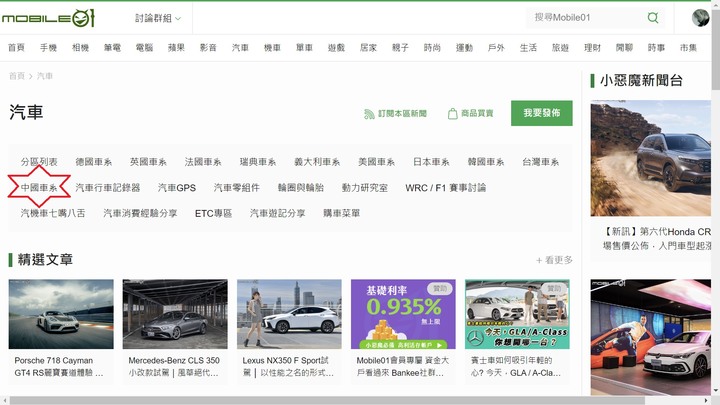
Task: Open the 運動 nav item
Action: (x=464, y=48)
